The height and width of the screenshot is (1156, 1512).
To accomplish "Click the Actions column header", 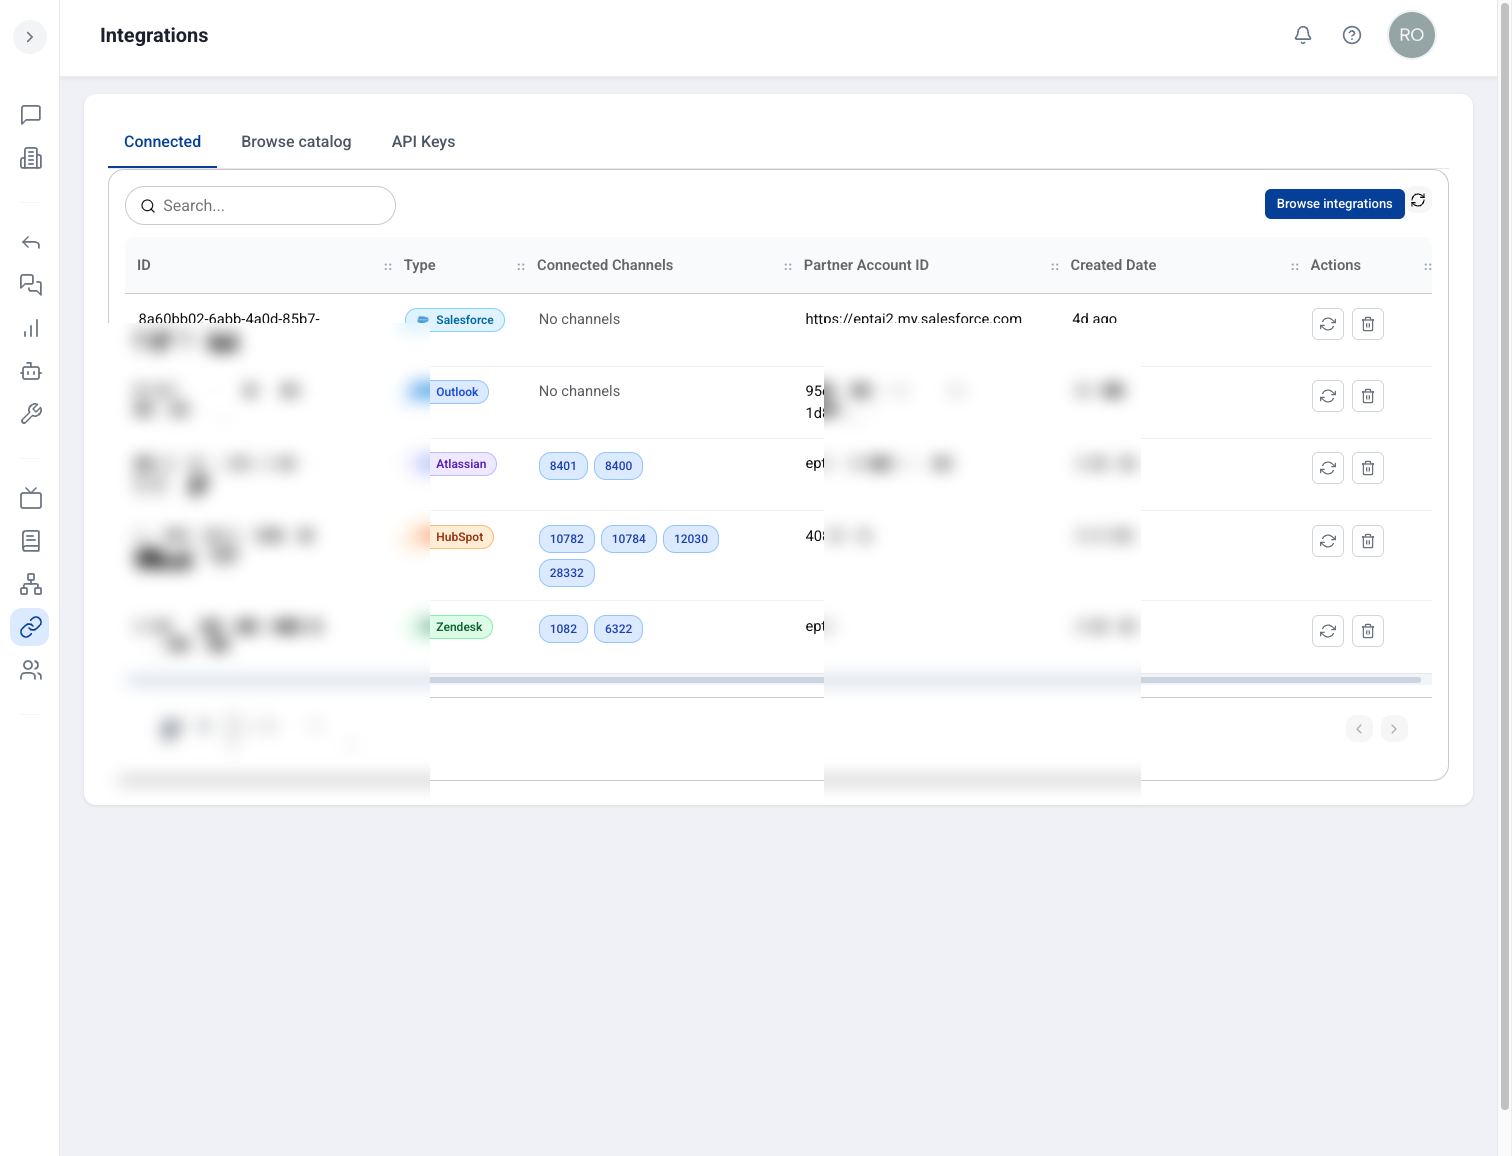I will pos(1335,265).
